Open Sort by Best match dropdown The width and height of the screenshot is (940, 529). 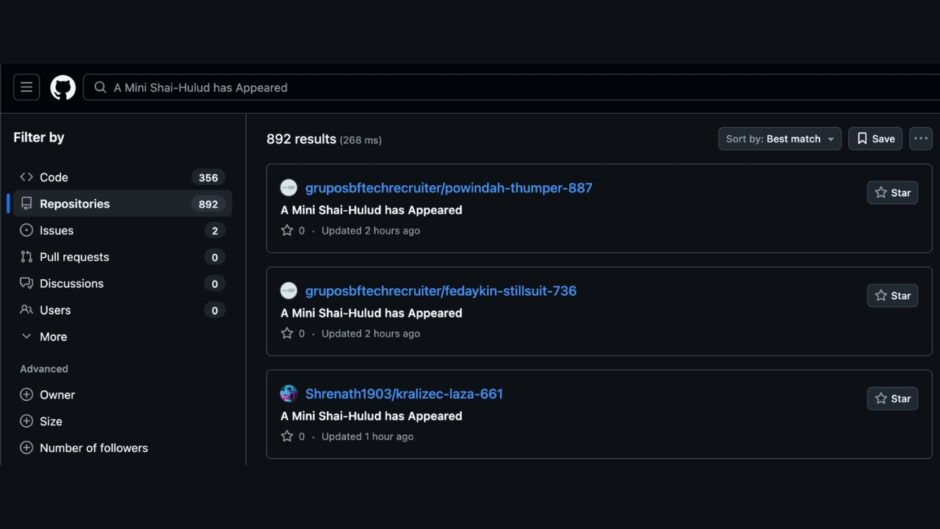coord(779,139)
